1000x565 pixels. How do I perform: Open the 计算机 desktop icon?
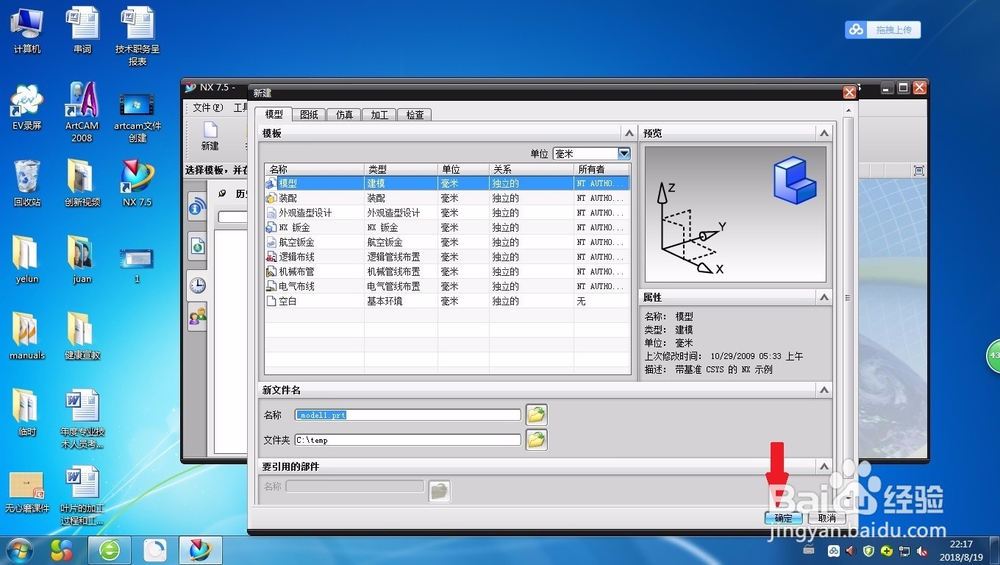(x=27, y=29)
